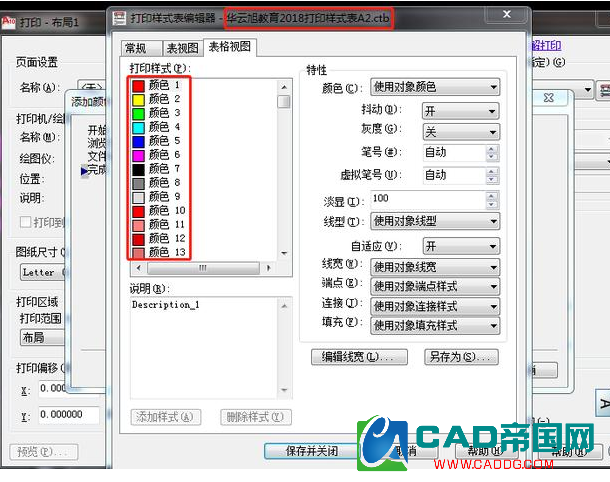
Task: Select the red 颜色 1 swatch
Action: (x=138, y=85)
